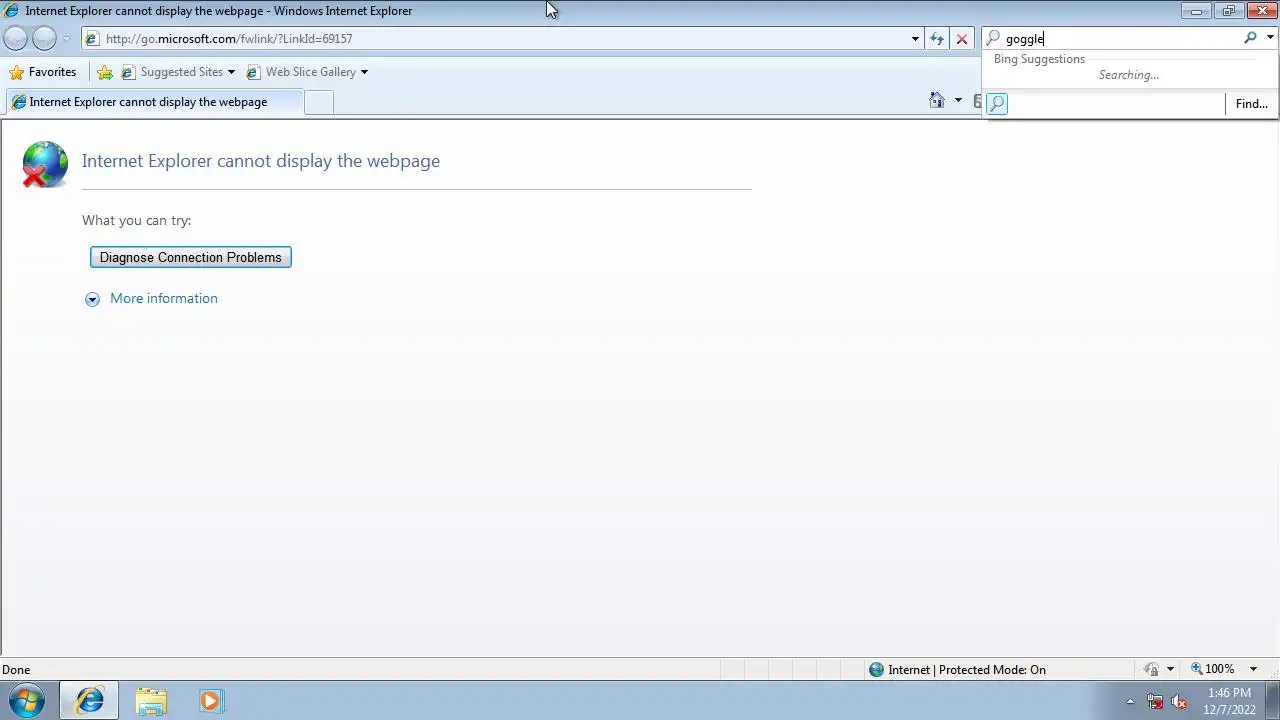
Task: Open the Home button dropdown arrow
Action: coord(958,100)
